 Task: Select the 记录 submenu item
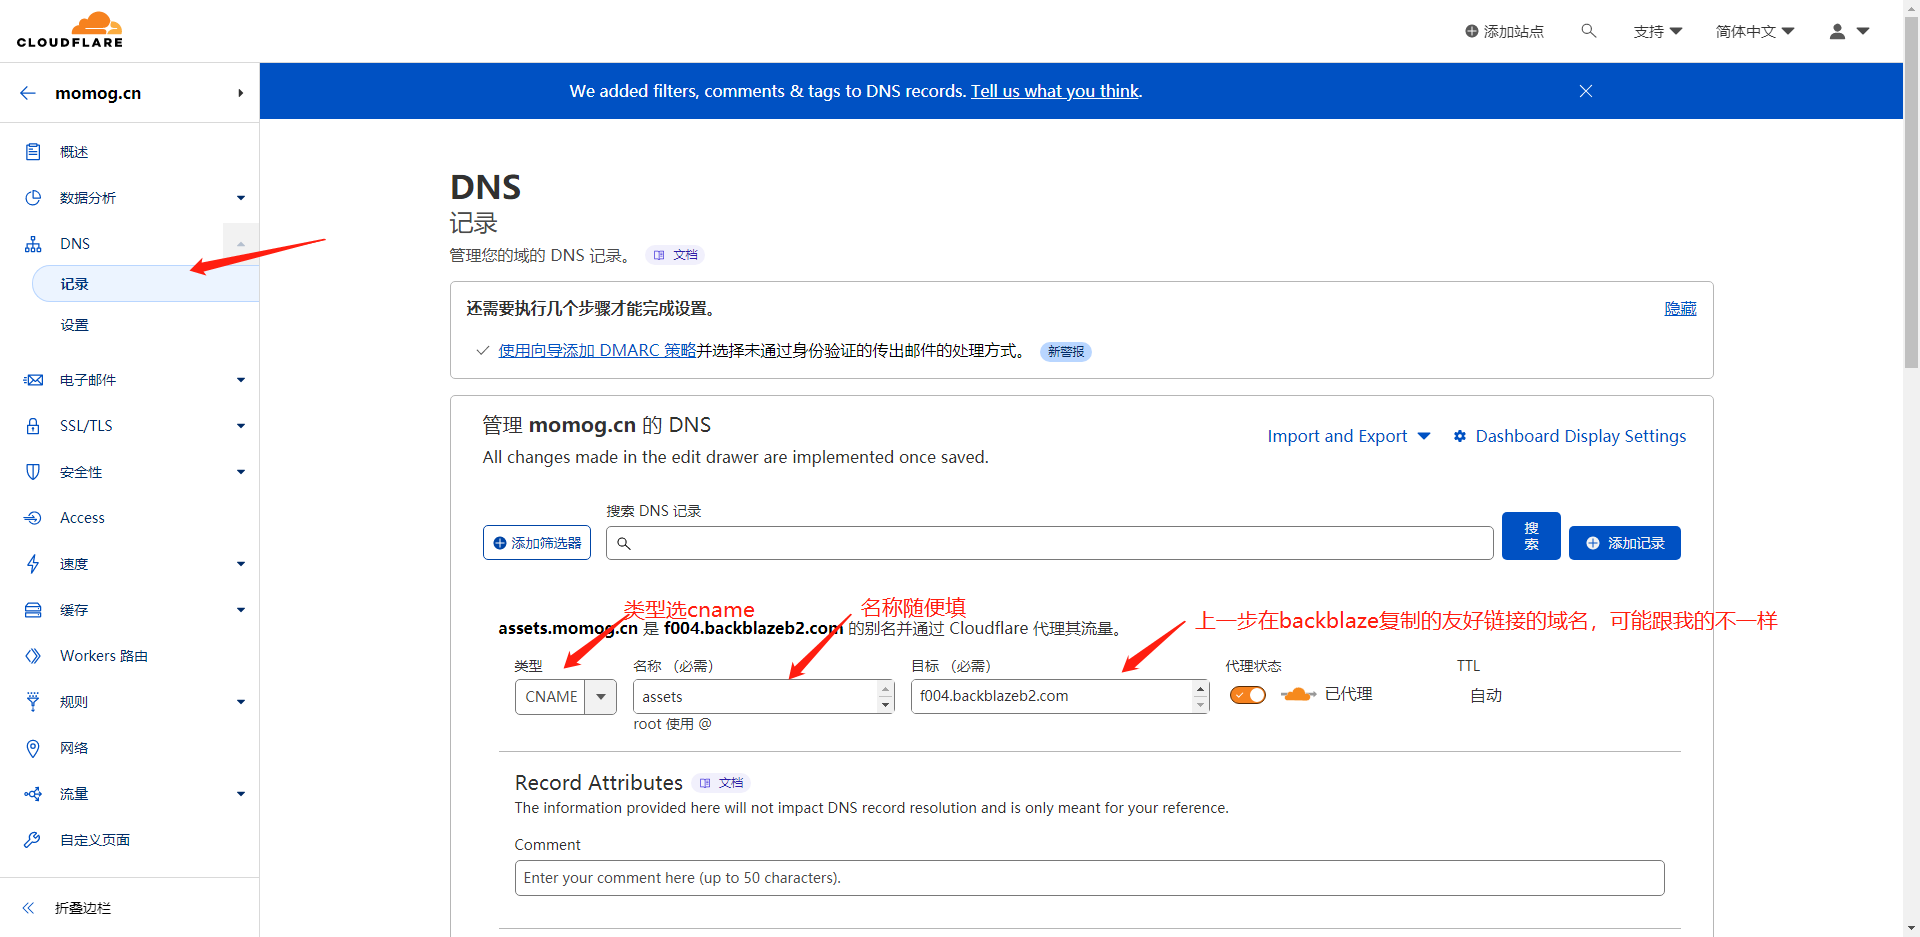pos(146,284)
